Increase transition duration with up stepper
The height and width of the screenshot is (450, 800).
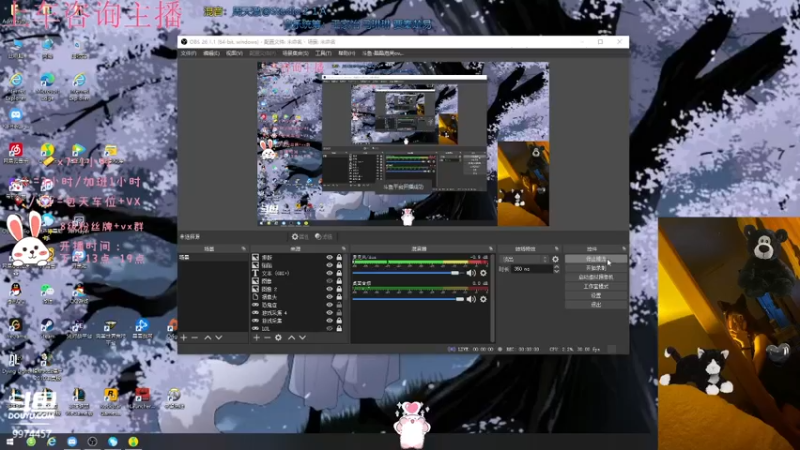click(x=556, y=267)
